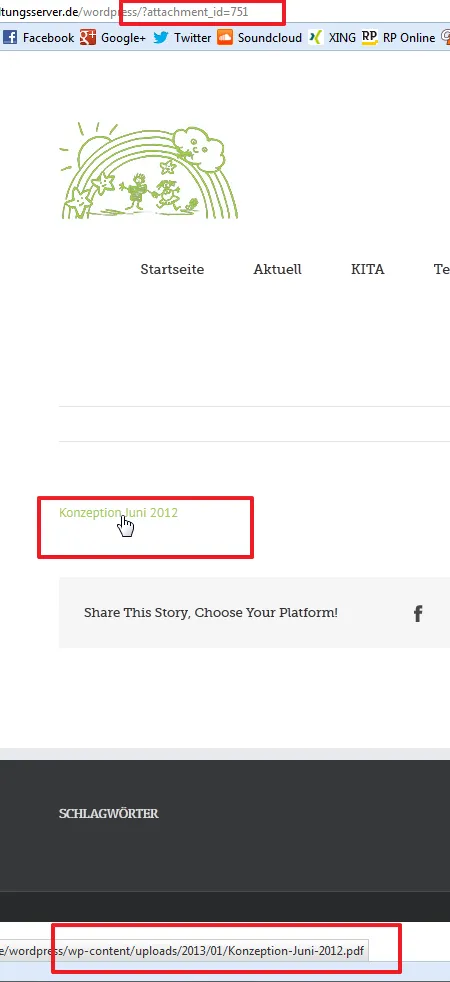
Task: Open the KITA menu item
Action: [x=367, y=269]
